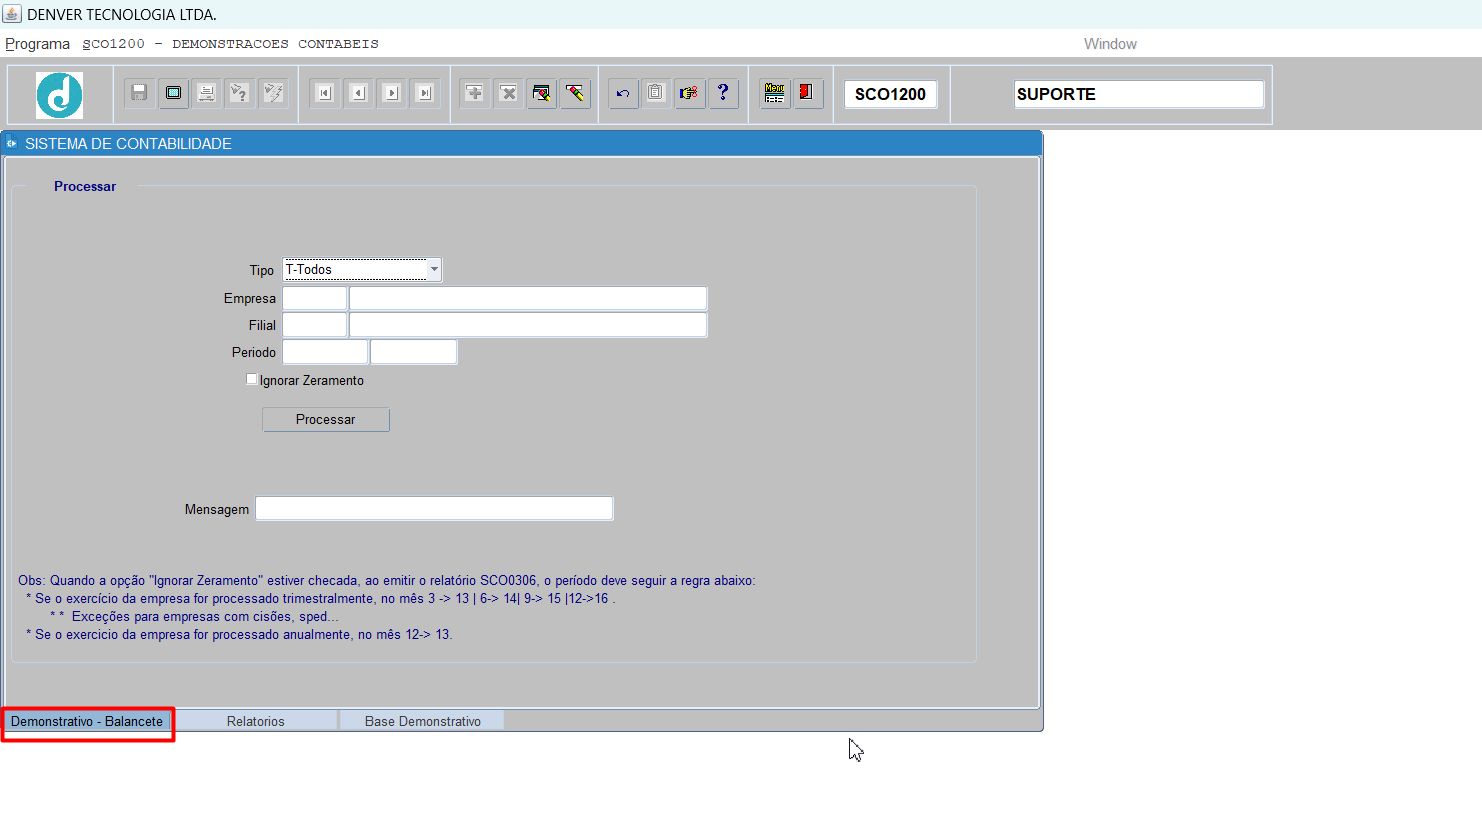
Task: Click the insert record plus icon
Action: pos(475,93)
